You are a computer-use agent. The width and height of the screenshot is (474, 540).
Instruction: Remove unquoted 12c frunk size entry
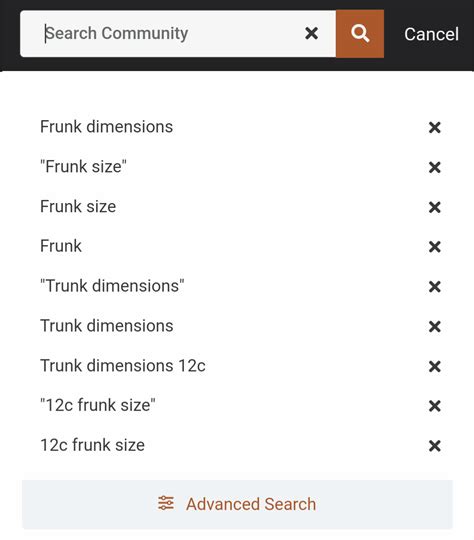435,446
